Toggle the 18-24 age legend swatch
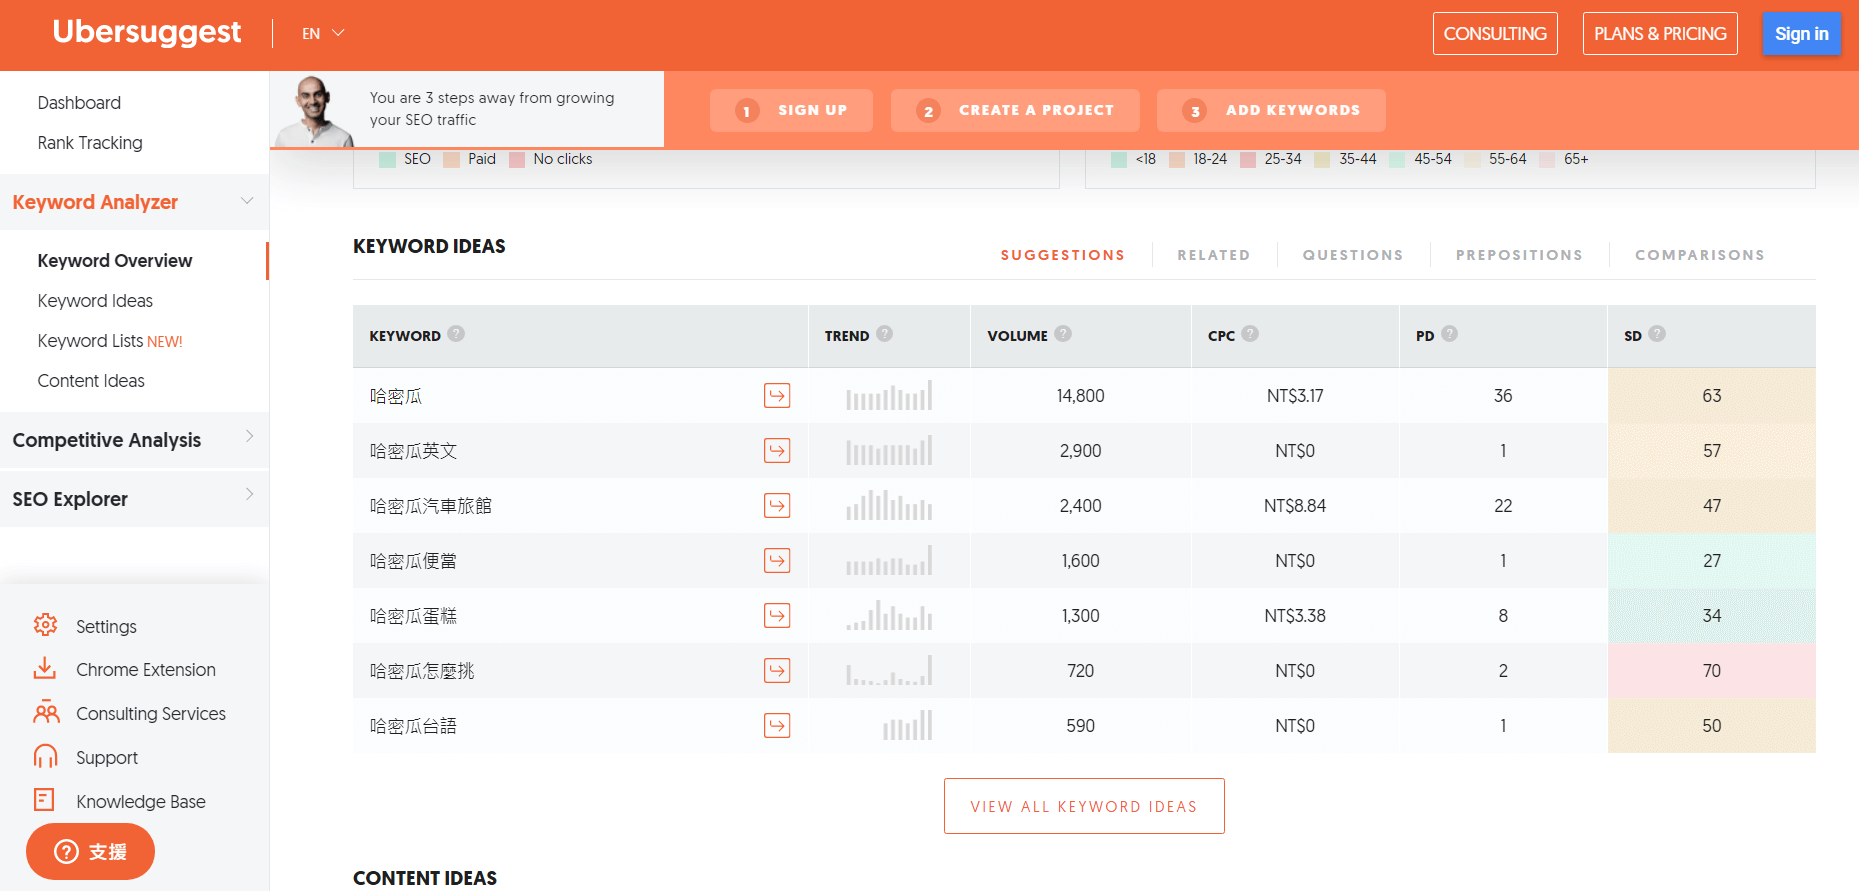The height and width of the screenshot is (891, 1859). [x=1177, y=159]
